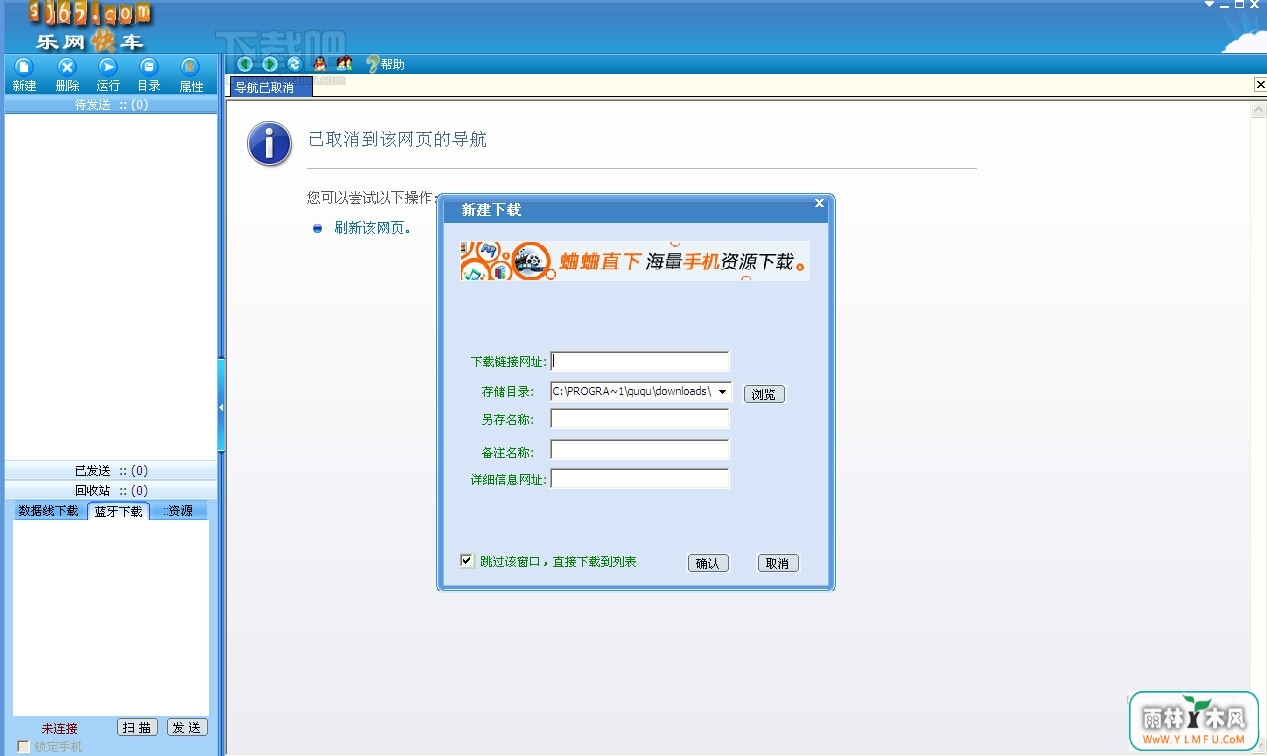
Task: Uncheck 跳过该窗口，直接下载到列表 checkbox
Action: click(466, 561)
